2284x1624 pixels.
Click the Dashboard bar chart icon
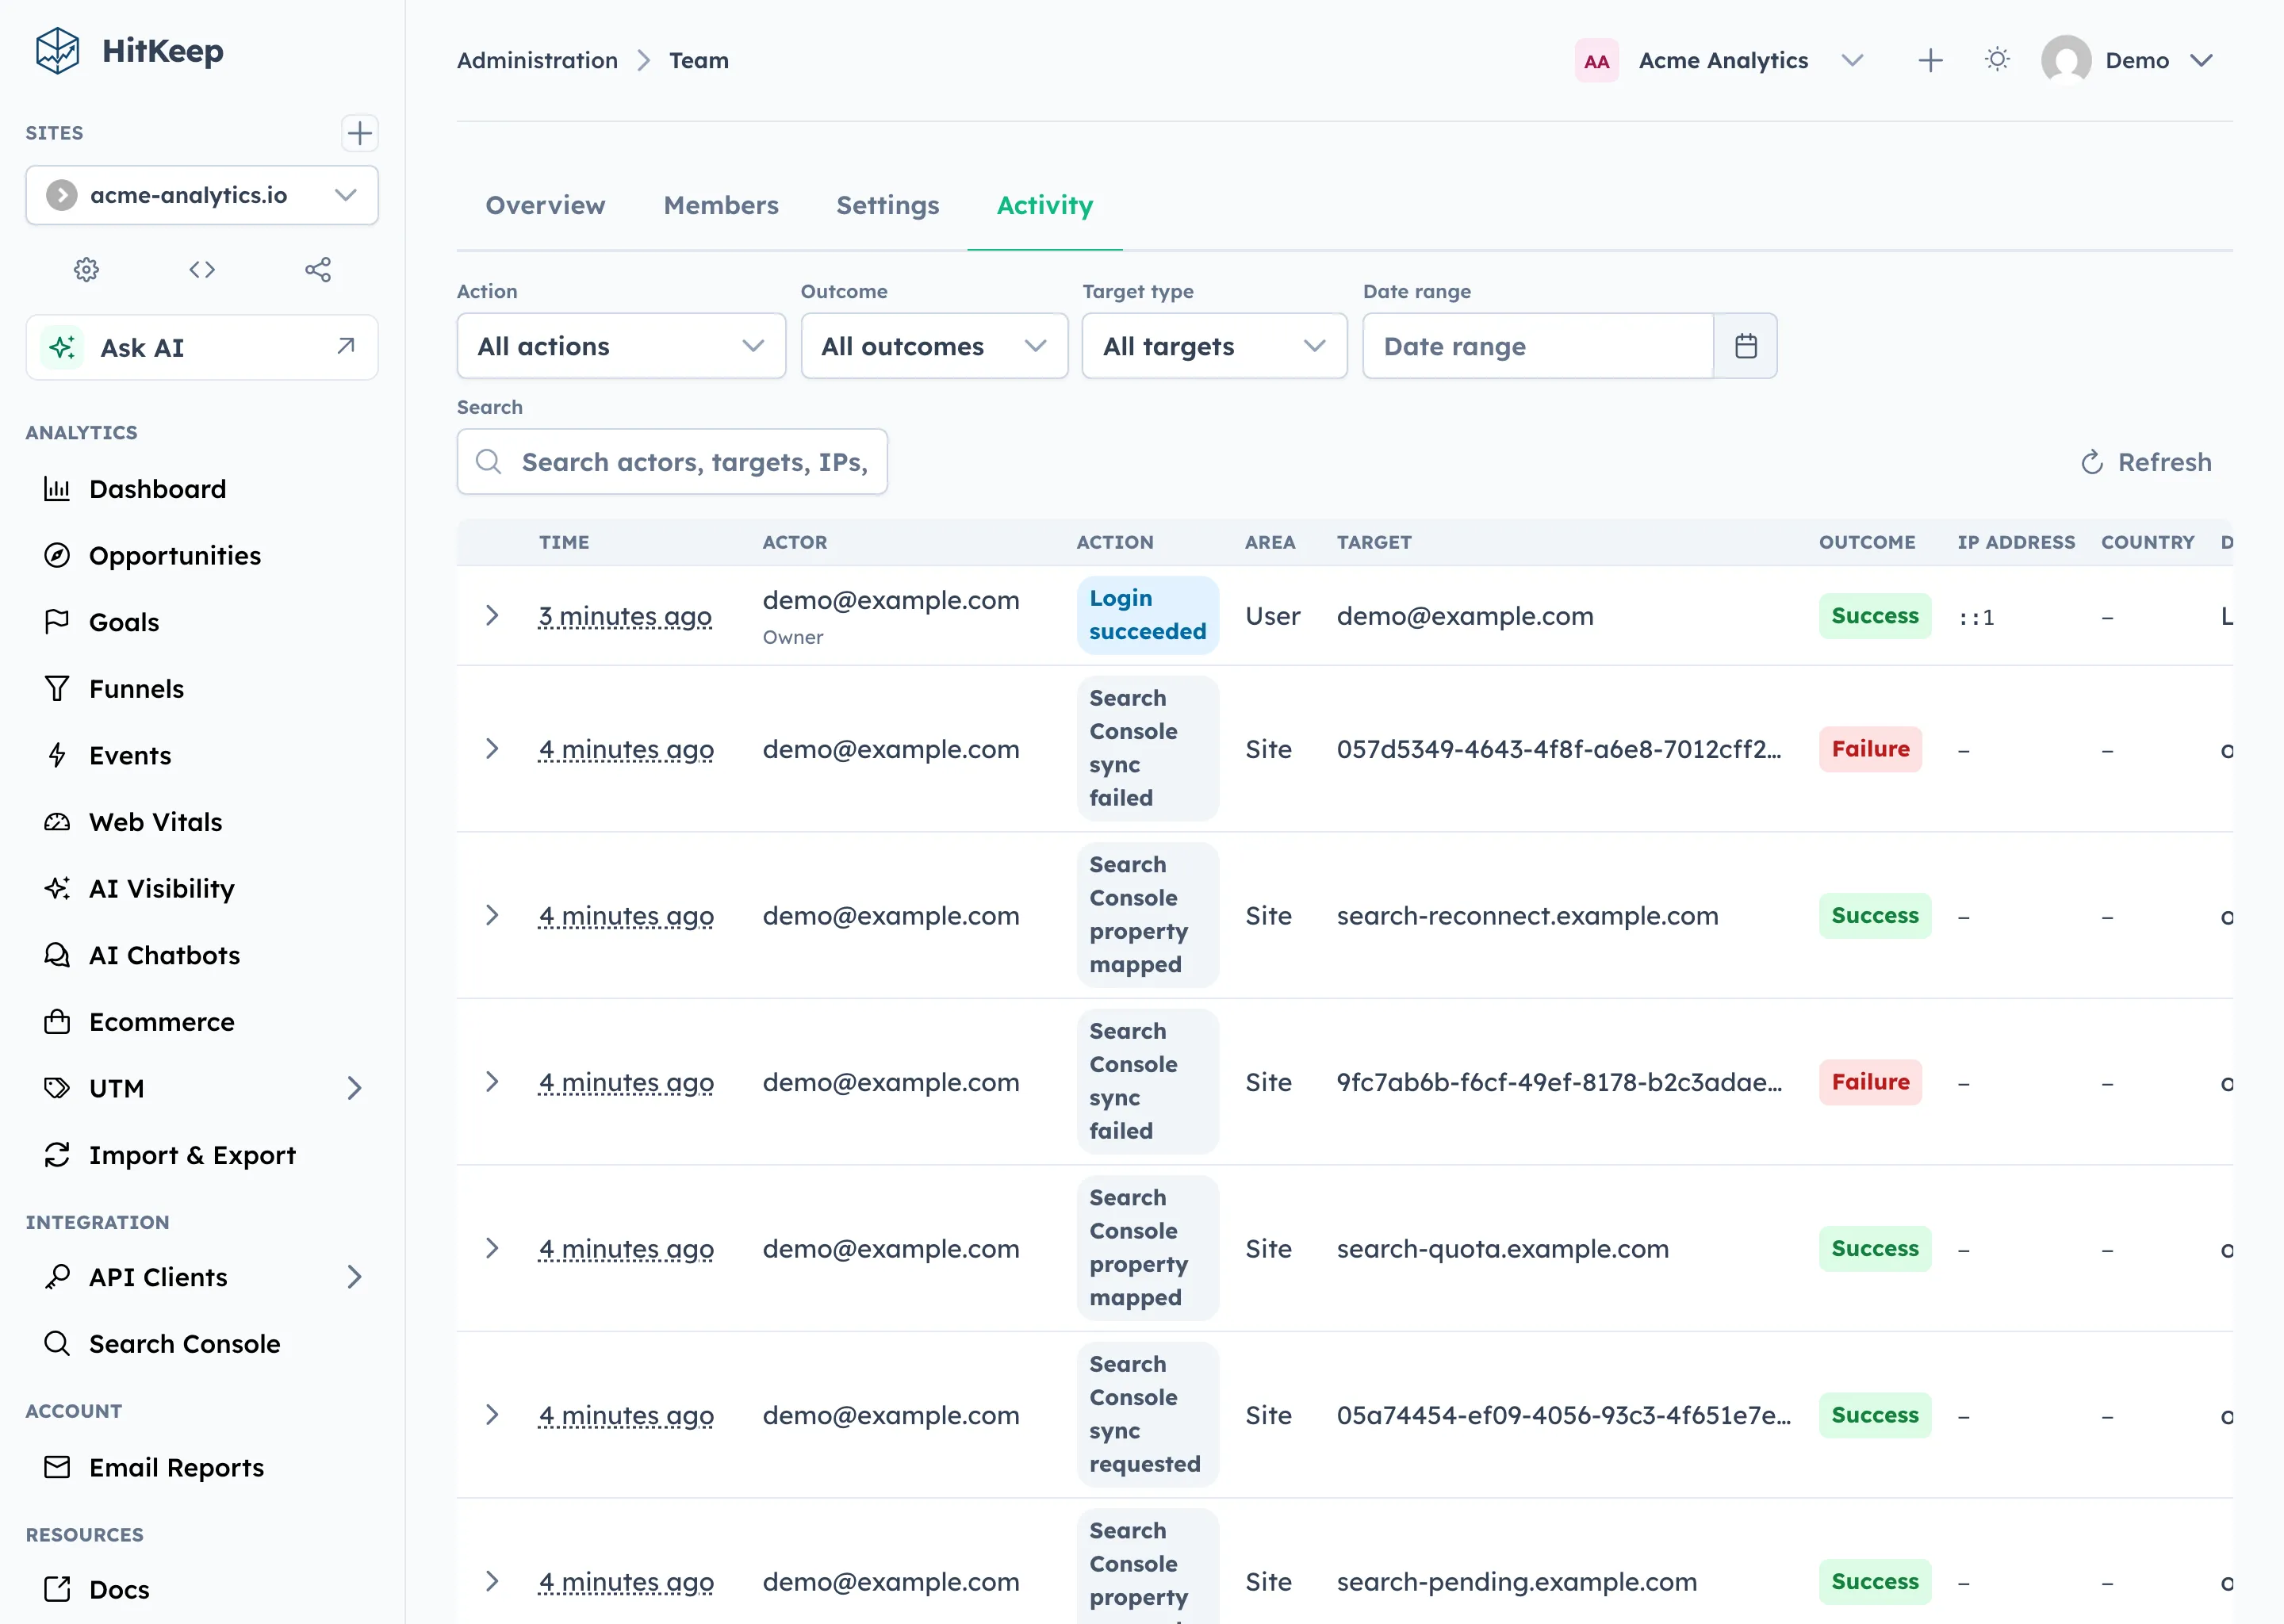[57, 489]
